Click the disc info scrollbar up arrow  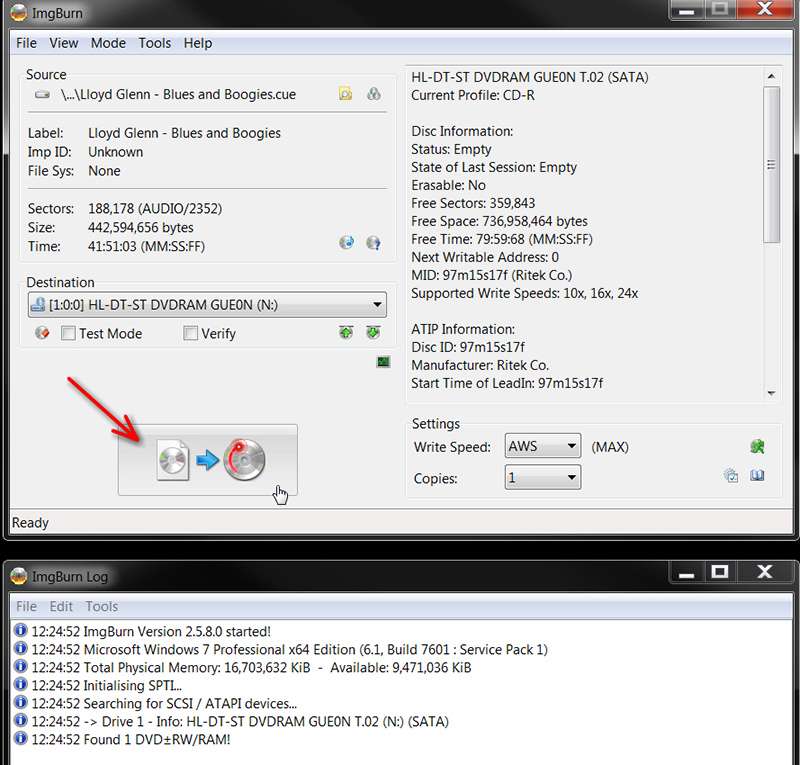pos(771,76)
